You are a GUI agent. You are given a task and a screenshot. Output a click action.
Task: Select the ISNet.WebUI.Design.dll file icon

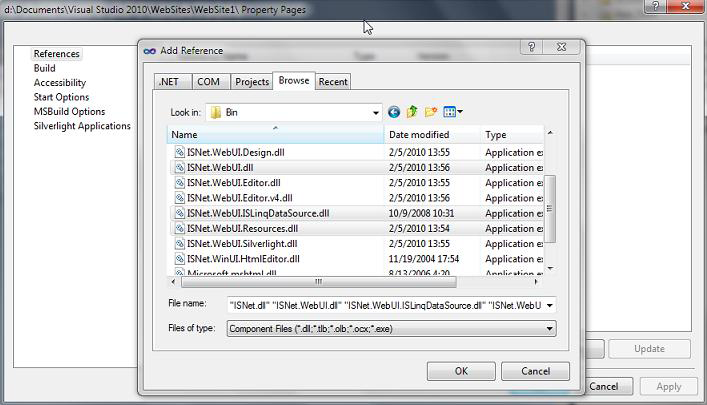[179, 152]
